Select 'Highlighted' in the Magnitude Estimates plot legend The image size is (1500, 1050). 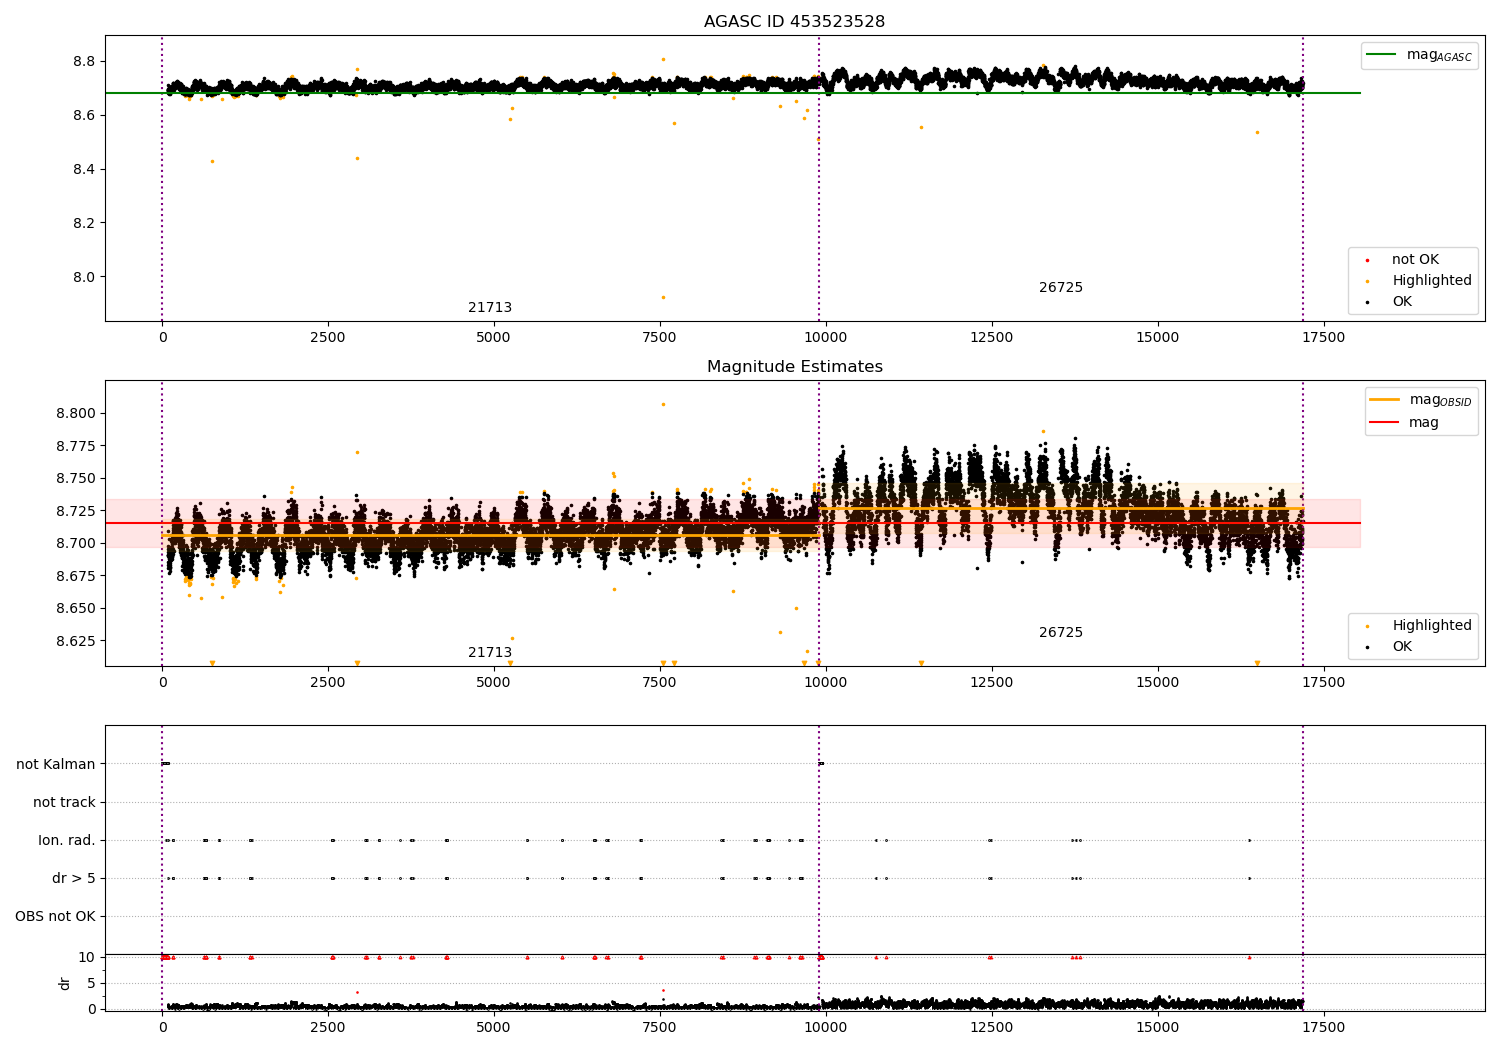(x=1432, y=626)
